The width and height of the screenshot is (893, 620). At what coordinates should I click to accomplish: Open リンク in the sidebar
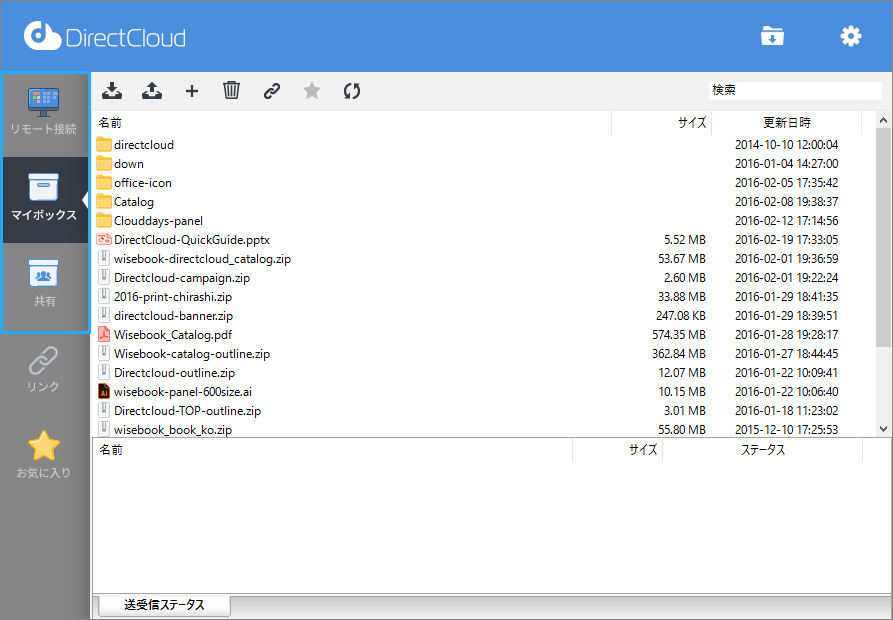43,369
